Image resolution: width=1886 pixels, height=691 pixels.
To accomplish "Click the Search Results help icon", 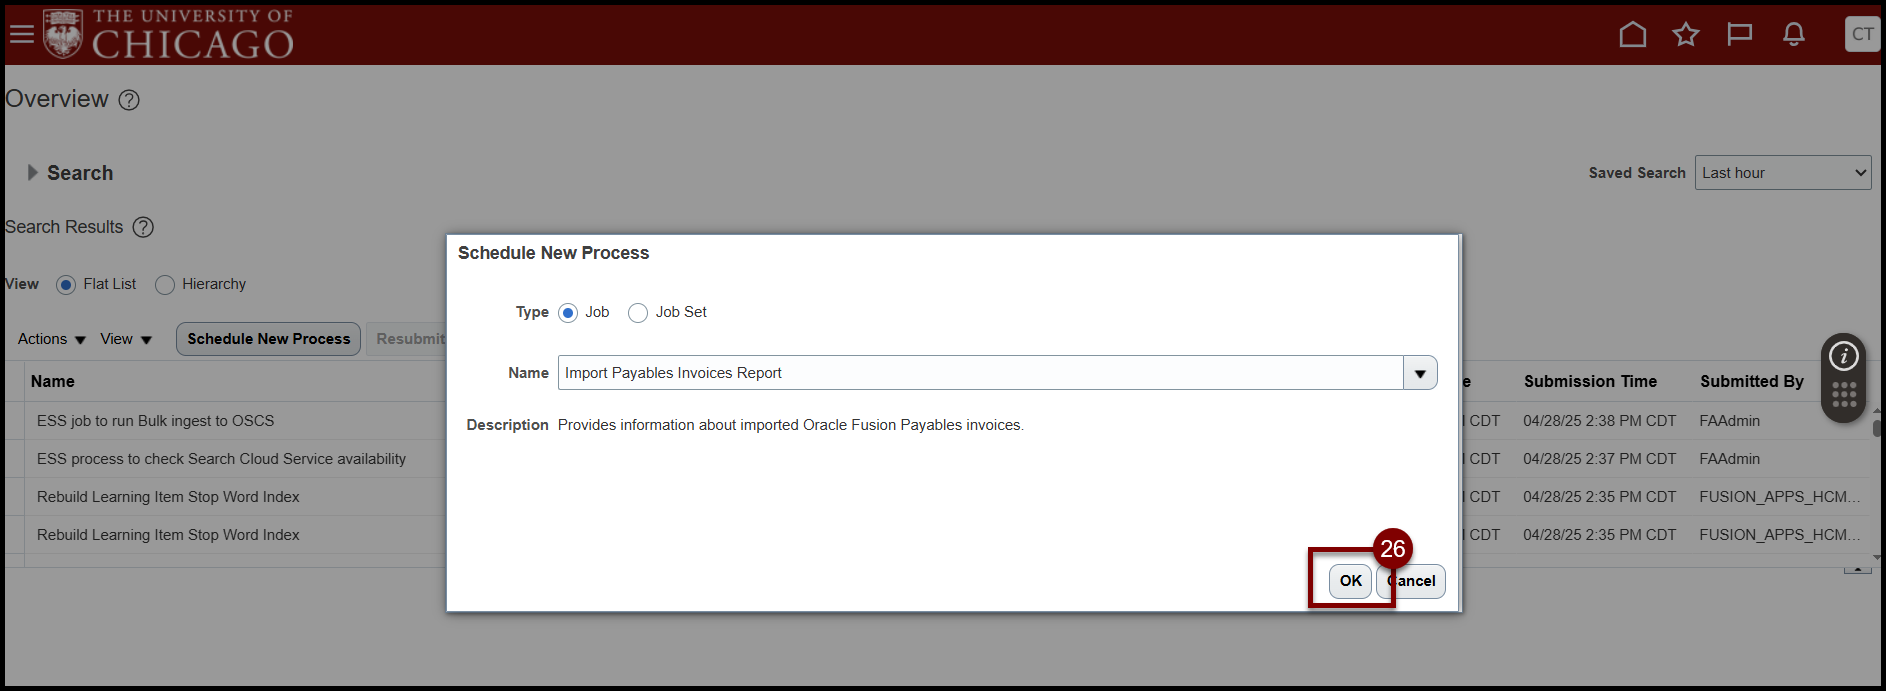I will 143,227.
